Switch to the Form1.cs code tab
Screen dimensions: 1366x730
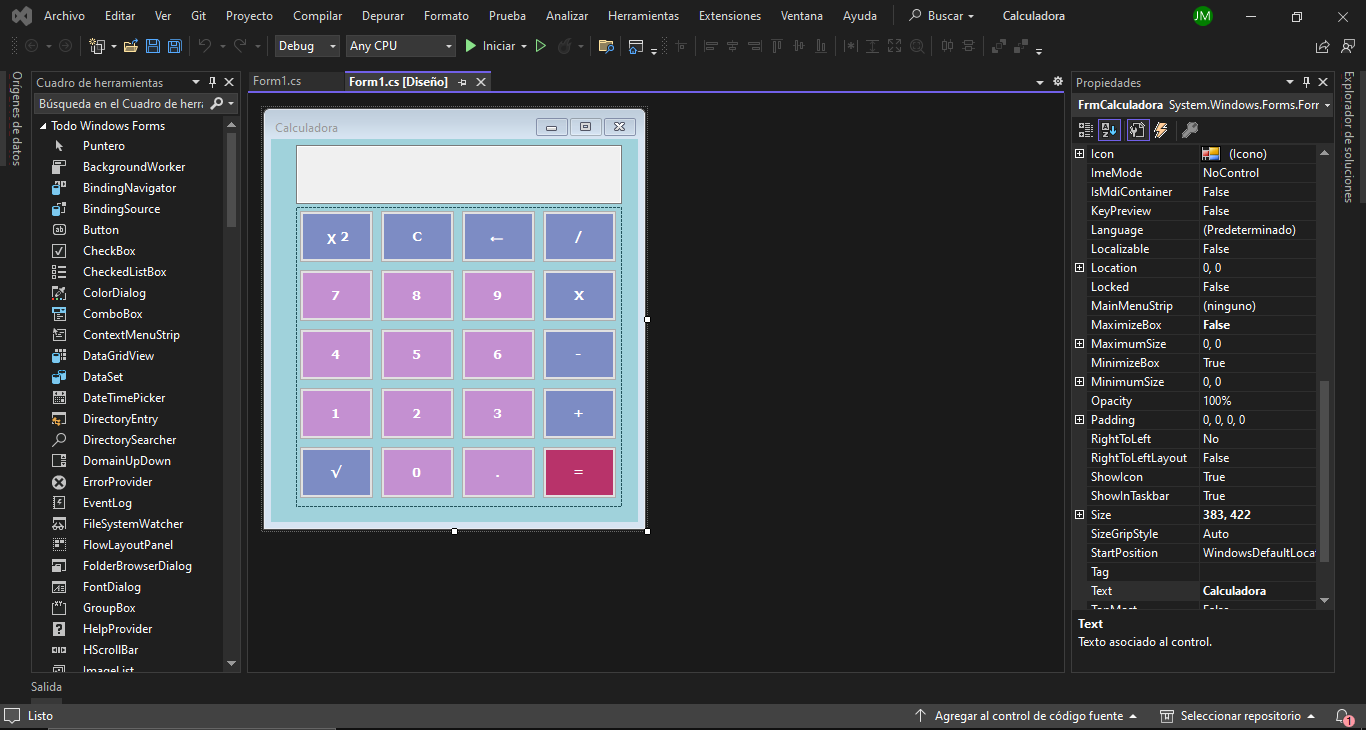(x=277, y=82)
